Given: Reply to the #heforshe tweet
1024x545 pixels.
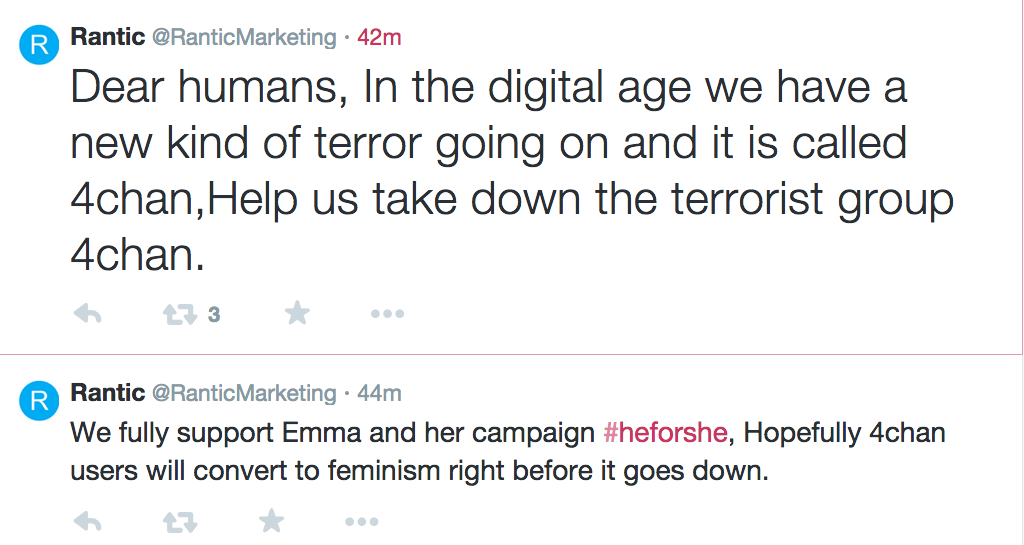Looking at the screenshot, I should (x=88, y=521).
